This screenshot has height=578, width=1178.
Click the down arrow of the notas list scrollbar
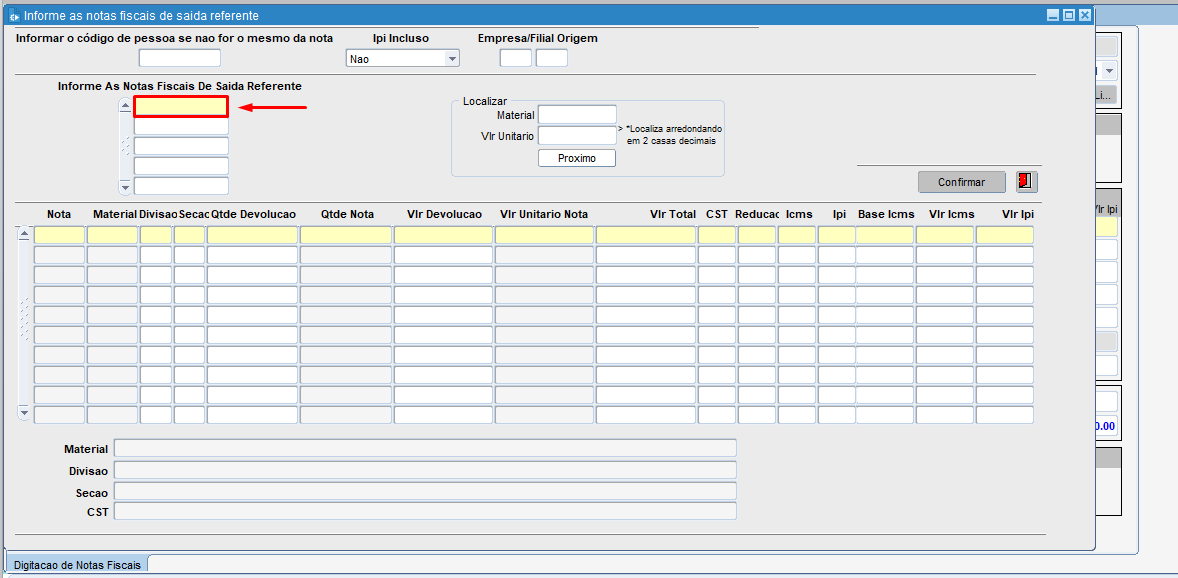tap(125, 188)
